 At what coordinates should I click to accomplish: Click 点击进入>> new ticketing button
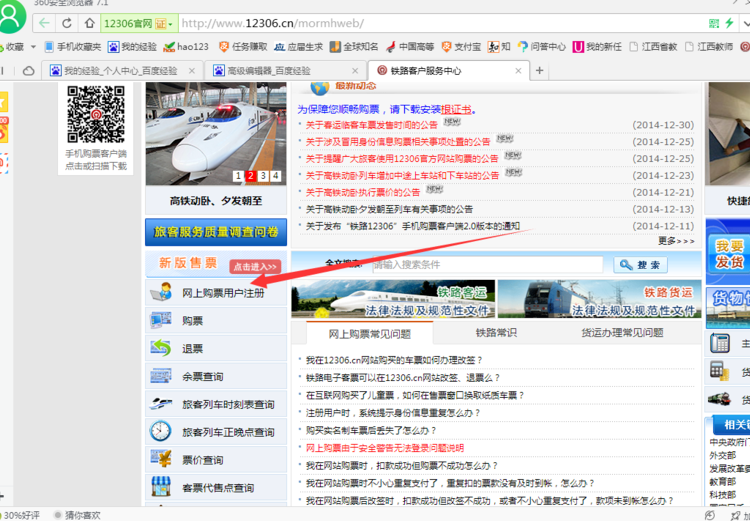tap(255, 267)
